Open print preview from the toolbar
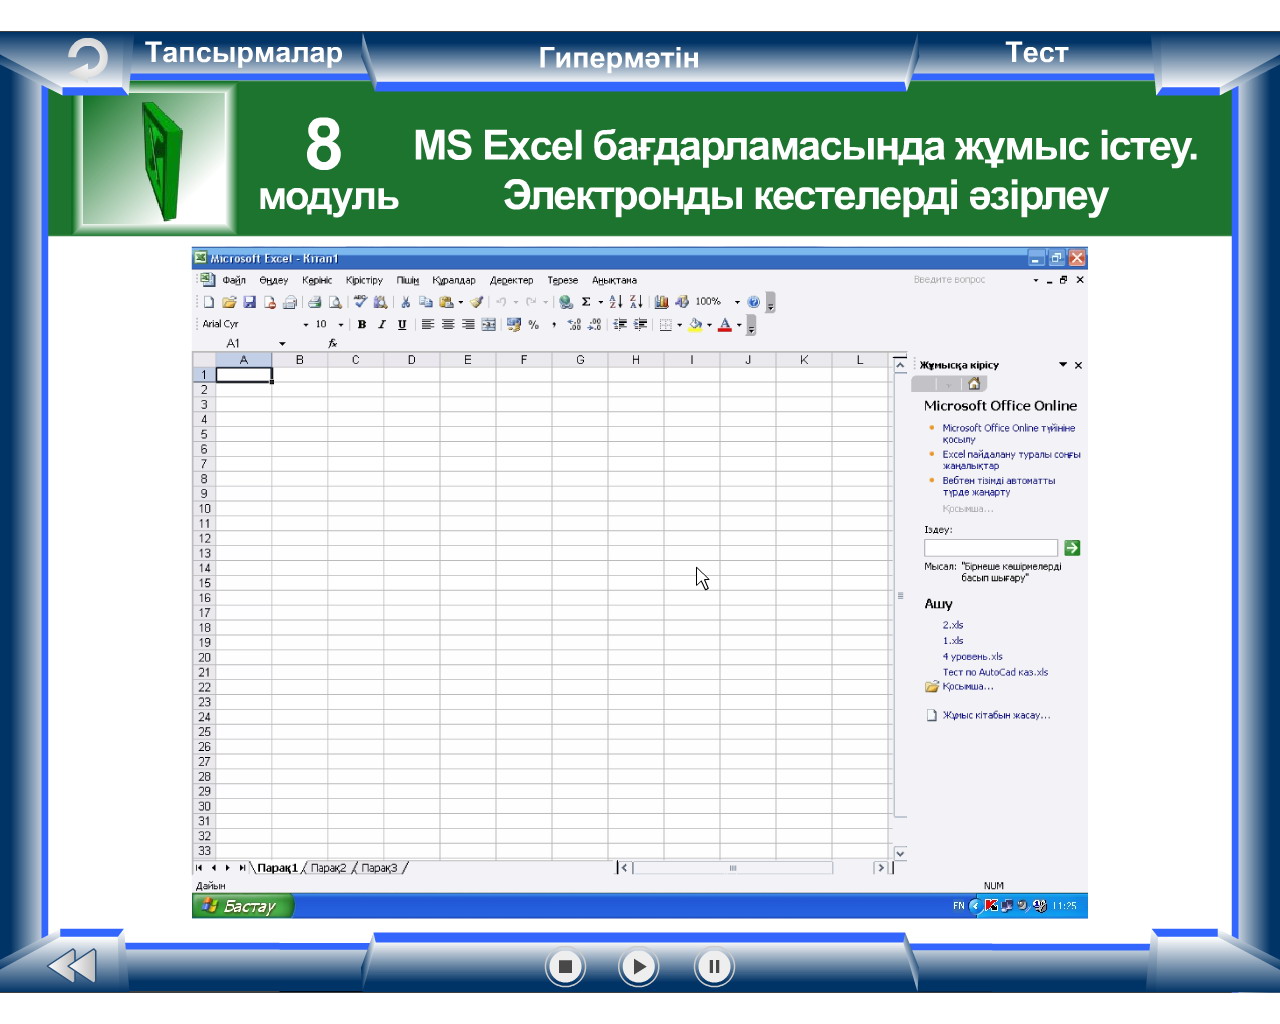Image resolution: width=1280 pixels, height=1024 pixels. [x=335, y=302]
